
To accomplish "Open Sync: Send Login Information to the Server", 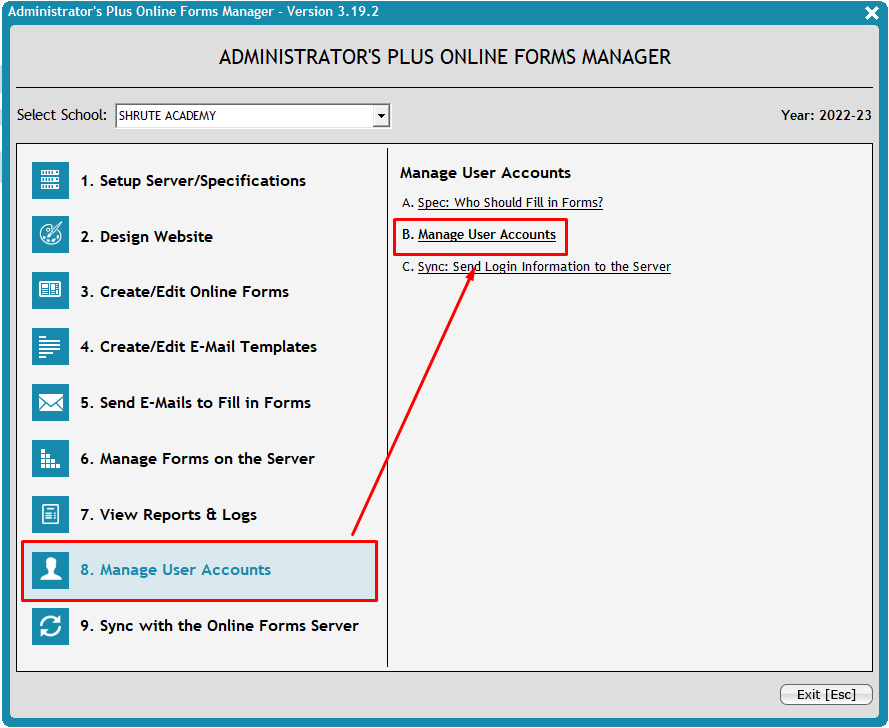I will [544, 266].
